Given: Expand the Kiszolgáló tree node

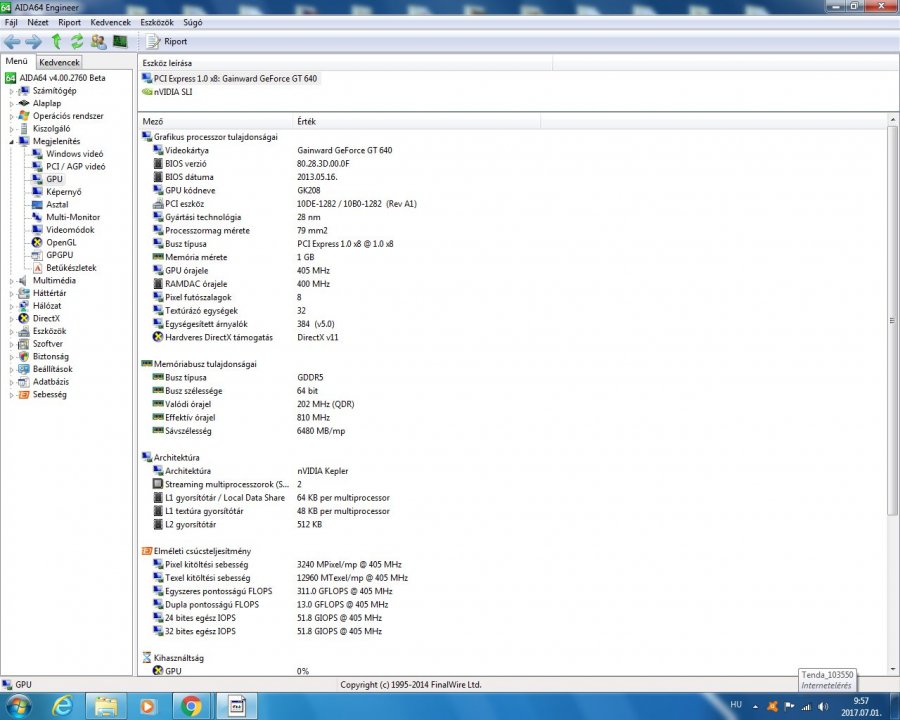Looking at the screenshot, I should (11, 129).
